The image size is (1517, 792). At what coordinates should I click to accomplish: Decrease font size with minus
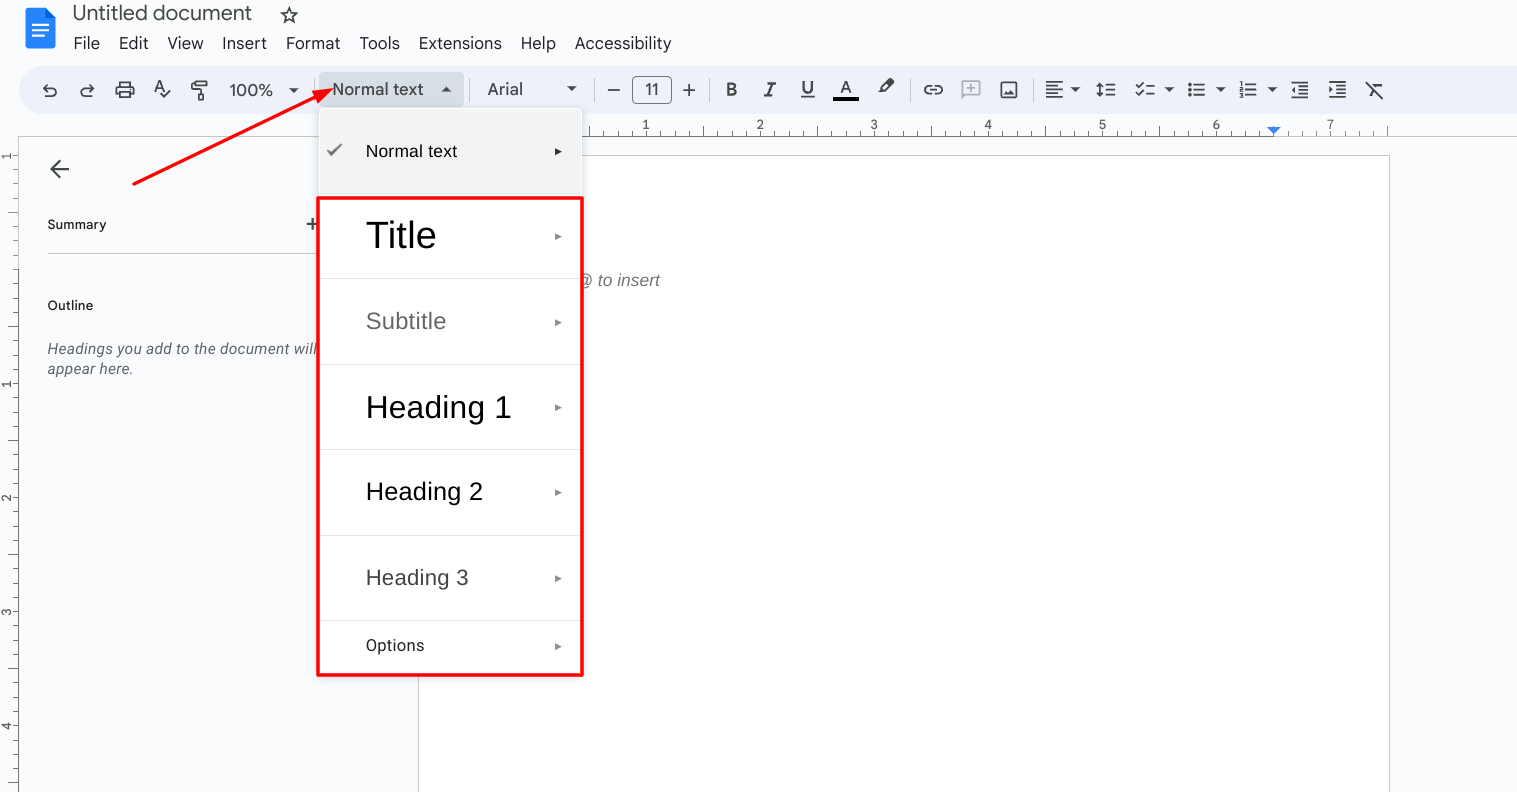614,90
